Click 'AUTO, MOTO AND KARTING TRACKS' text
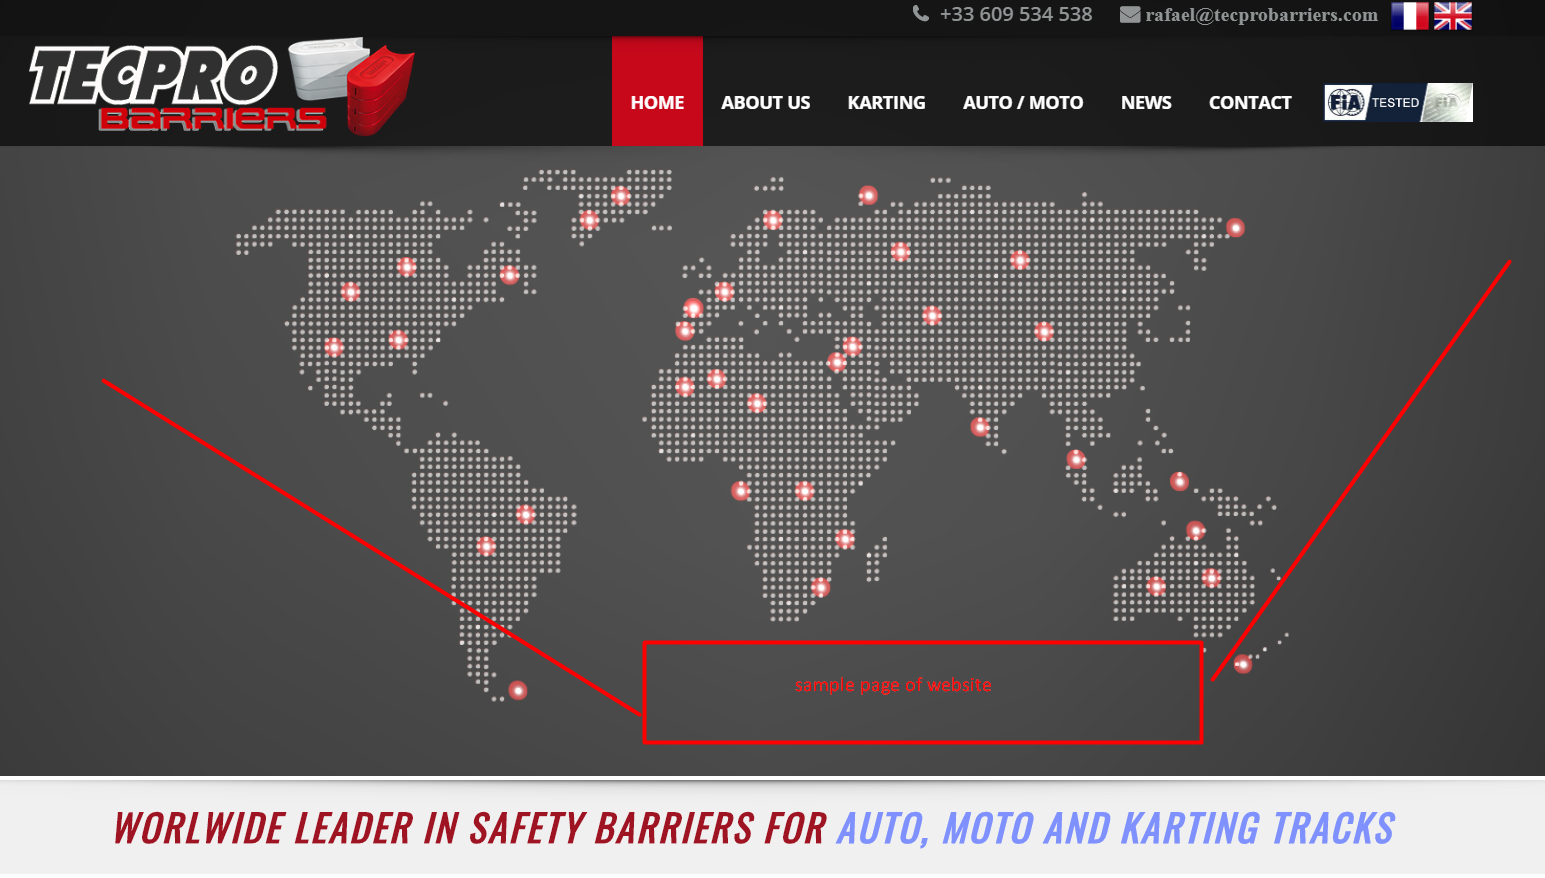Image resolution: width=1545 pixels, height=878 pixels. click(x=1116, y=829)
